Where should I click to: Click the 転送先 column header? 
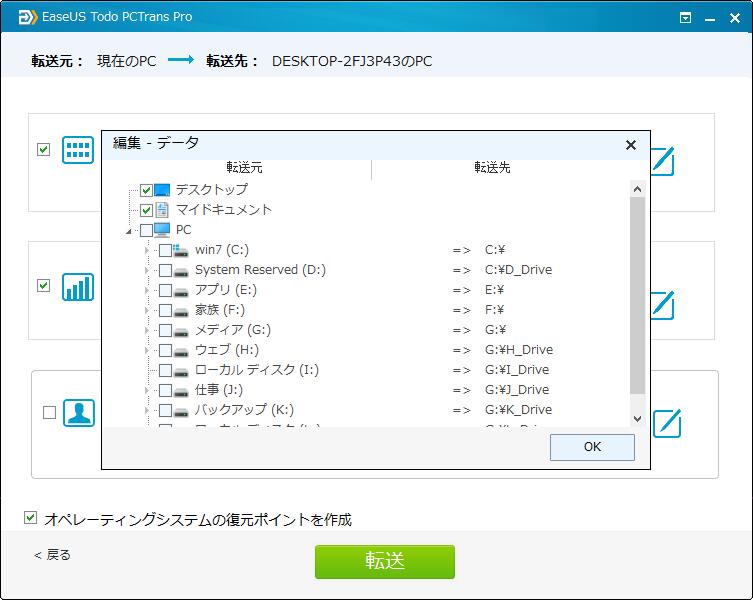tap(492, 168)
